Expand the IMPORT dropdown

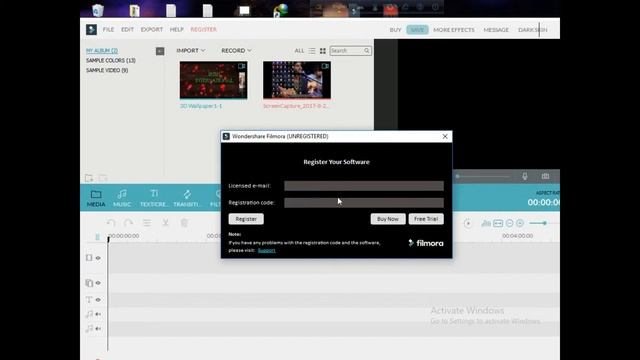pyautogui.click(x=191, y=51)
